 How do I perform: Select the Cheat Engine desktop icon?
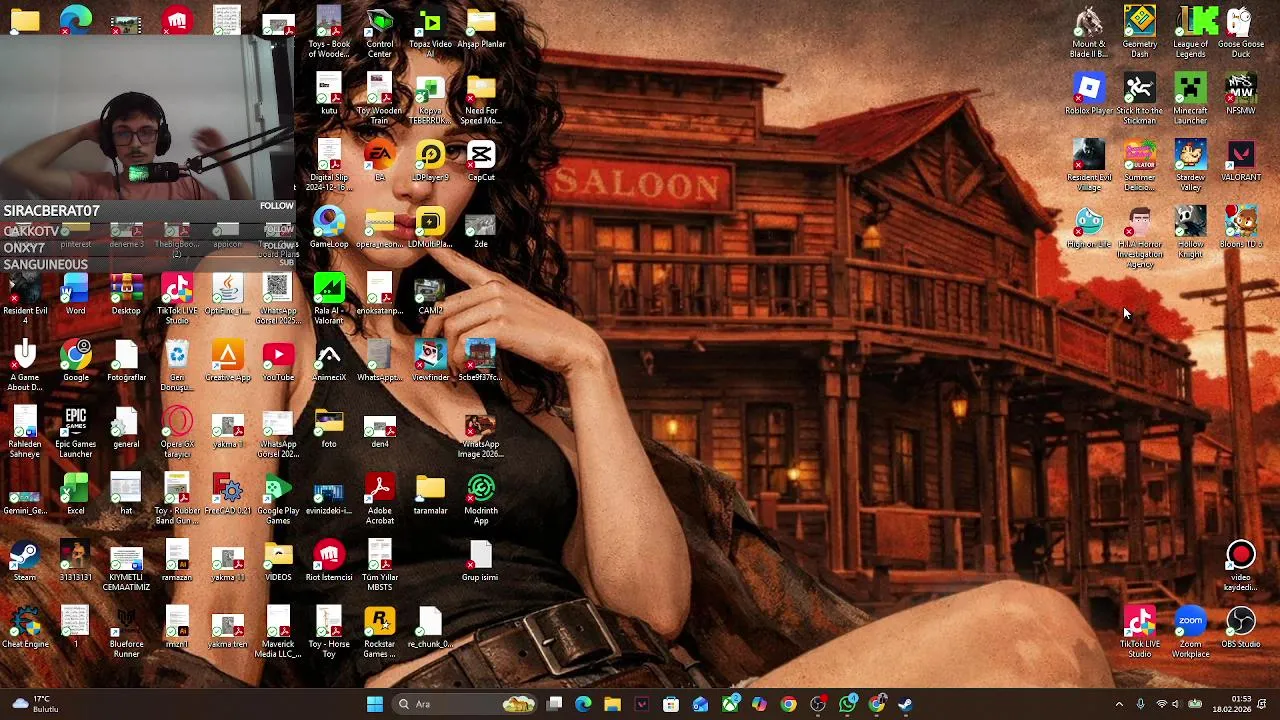tap(25, 627)
